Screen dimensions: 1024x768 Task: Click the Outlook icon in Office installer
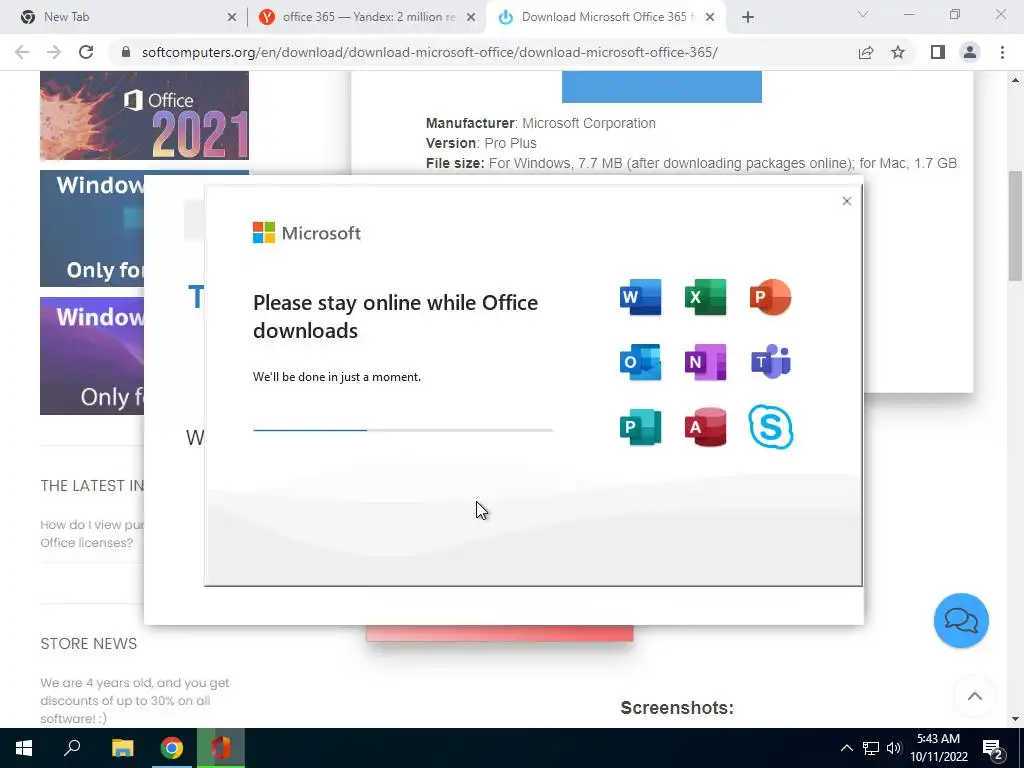click(x=640, y=362)
